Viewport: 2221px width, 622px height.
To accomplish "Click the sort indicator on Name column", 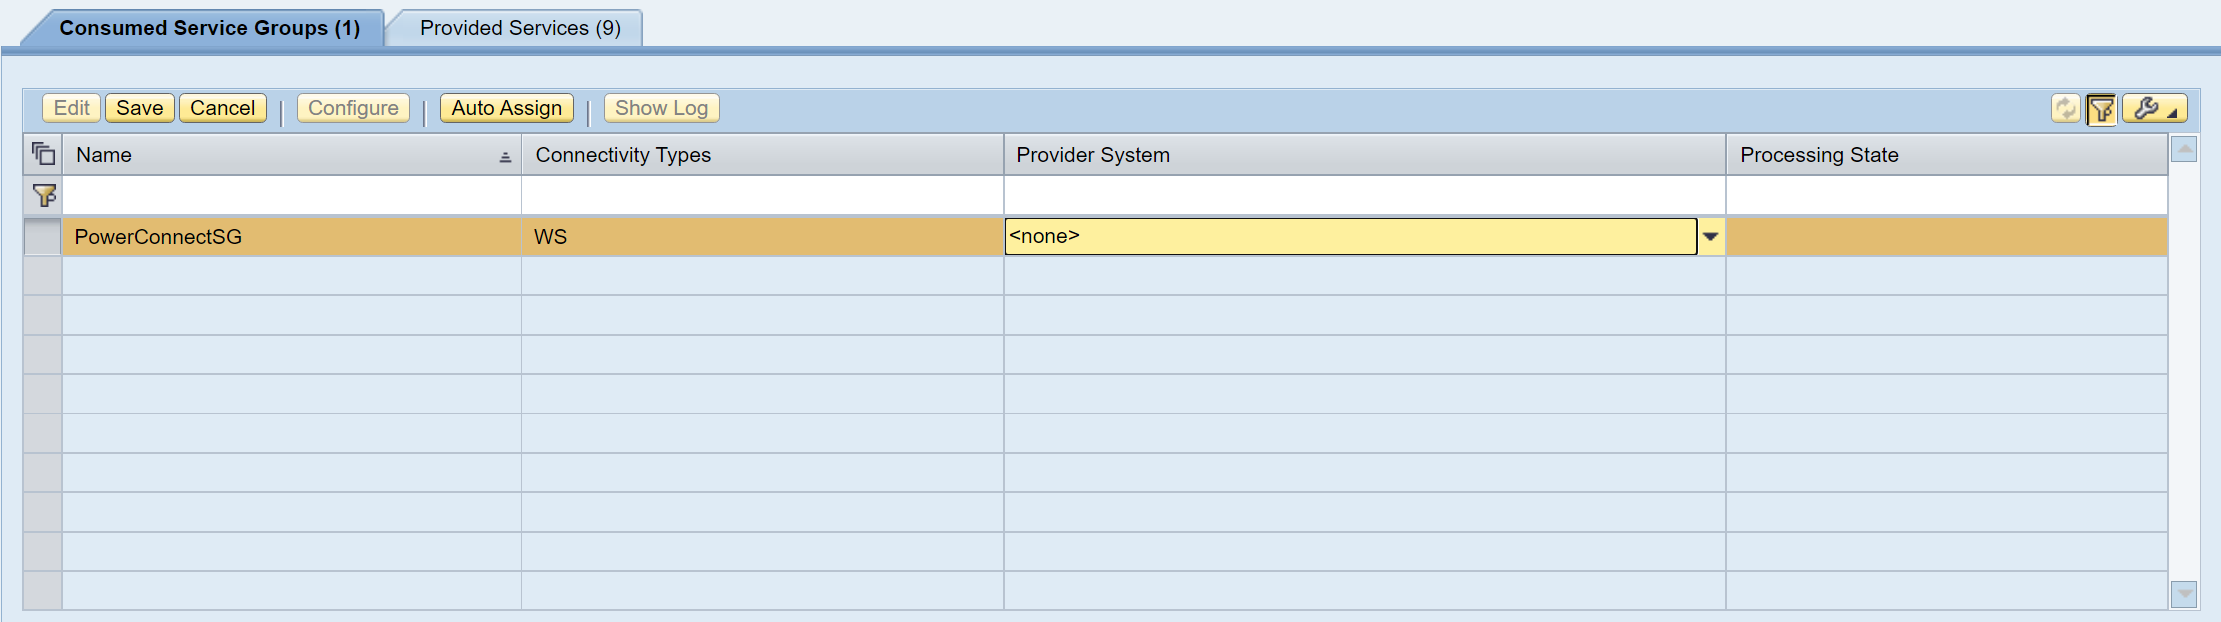I will [505, 157].
